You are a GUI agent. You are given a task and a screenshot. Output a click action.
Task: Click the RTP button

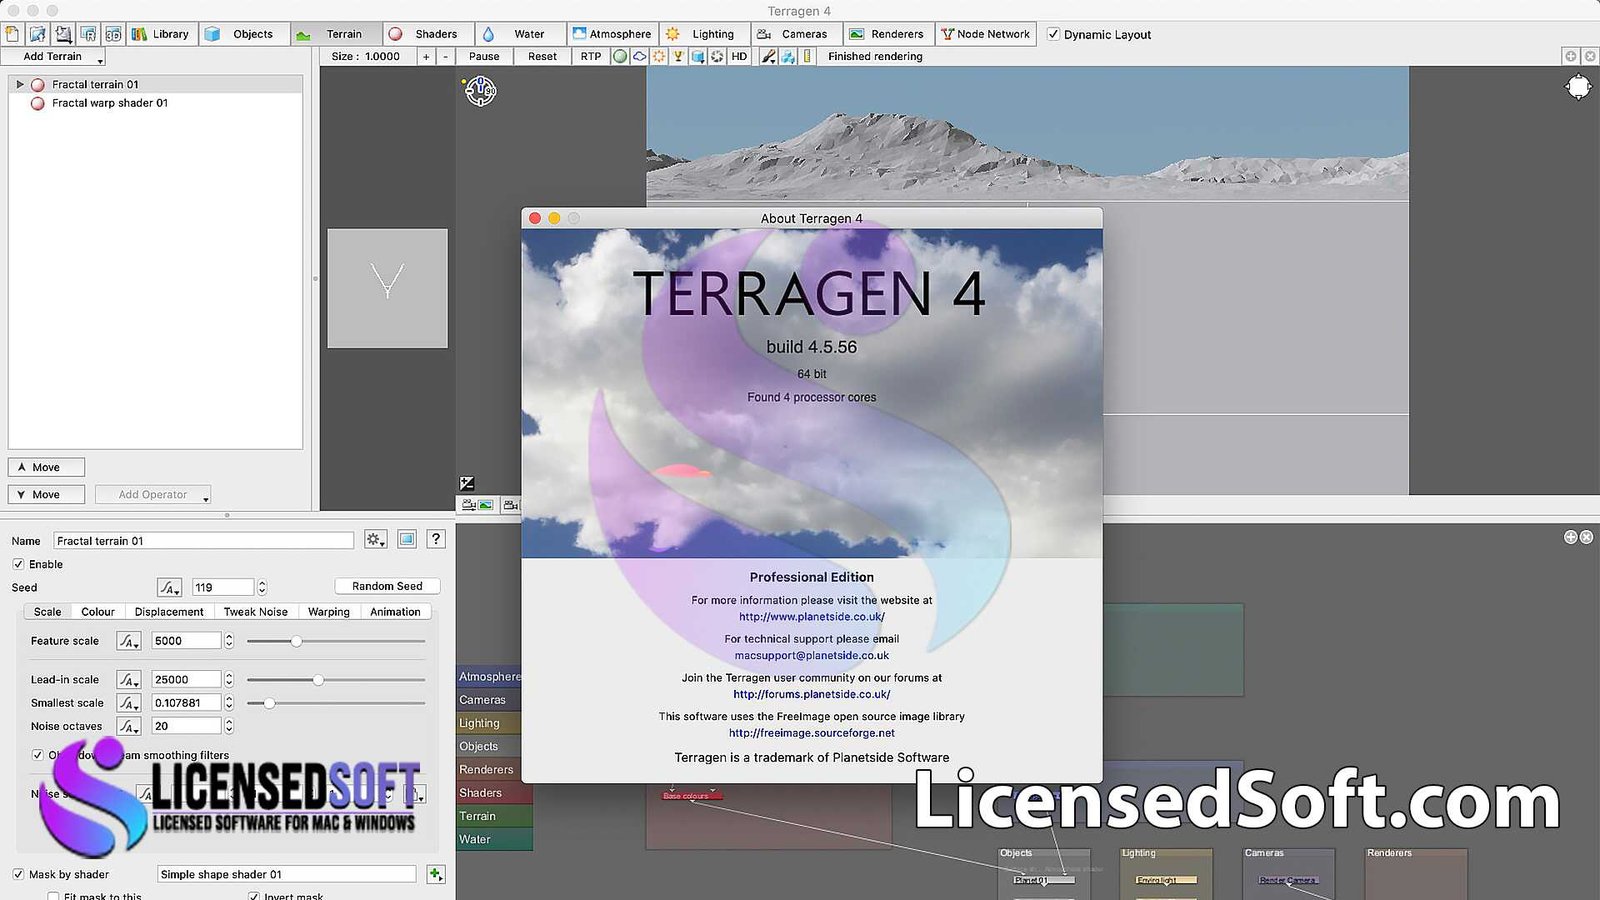click(x=591, y=57)
